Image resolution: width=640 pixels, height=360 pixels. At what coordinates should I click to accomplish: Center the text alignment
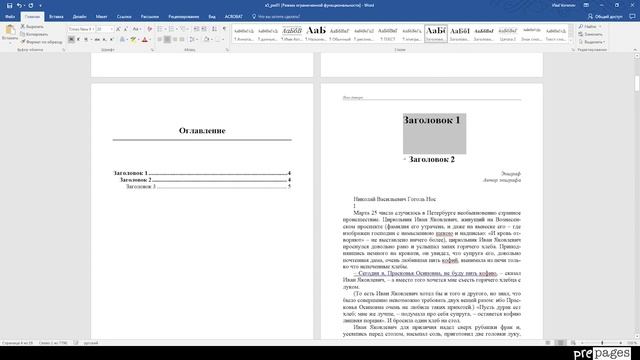tap(167, 40)
